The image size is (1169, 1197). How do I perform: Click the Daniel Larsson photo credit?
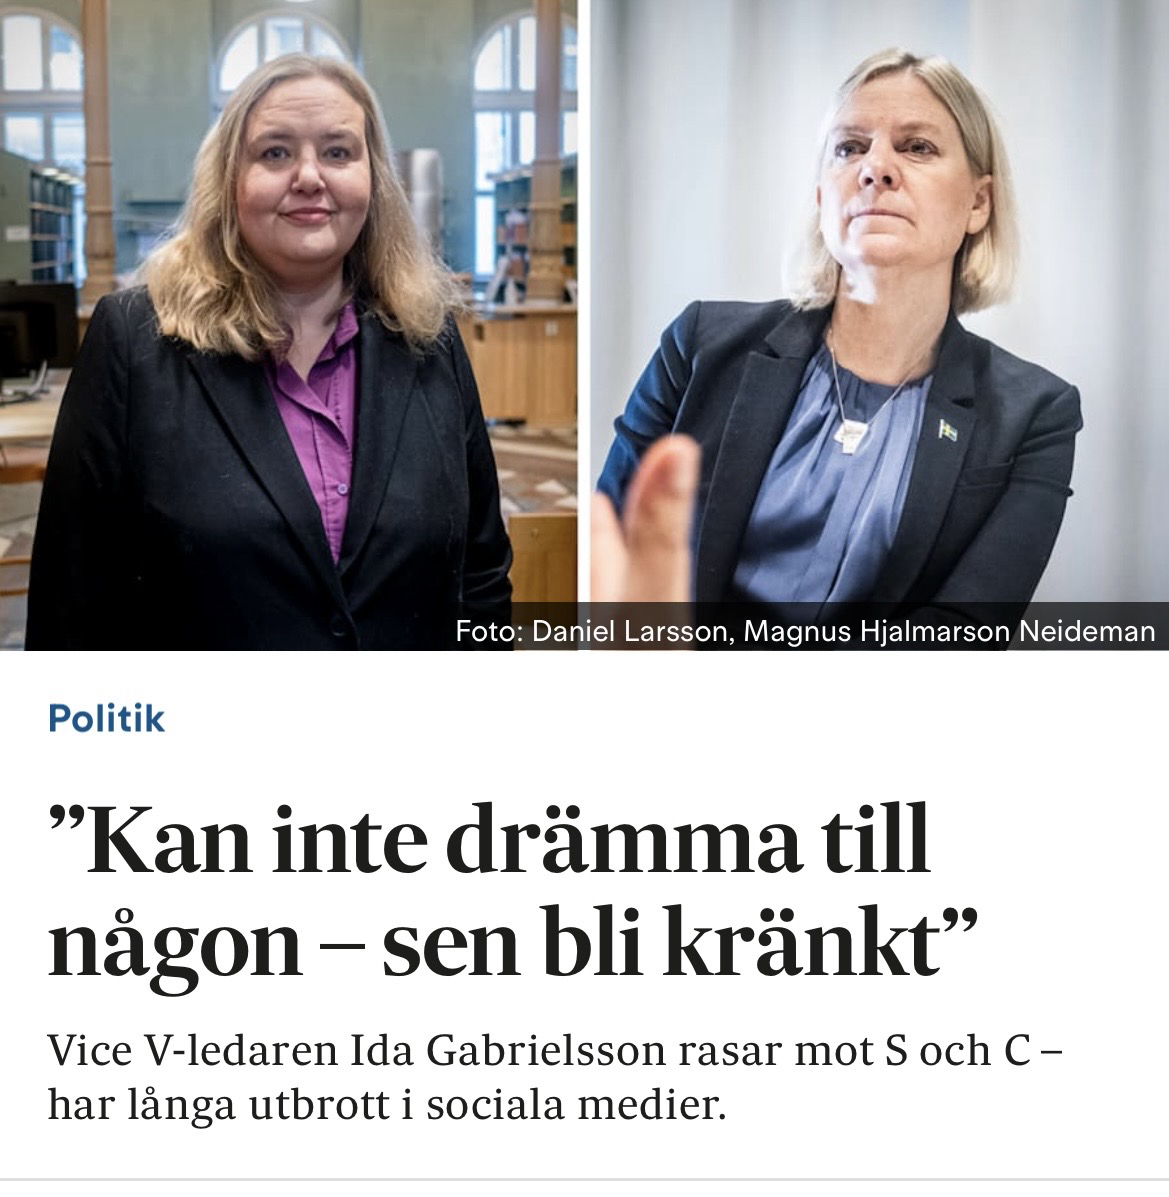pos(633,631)
